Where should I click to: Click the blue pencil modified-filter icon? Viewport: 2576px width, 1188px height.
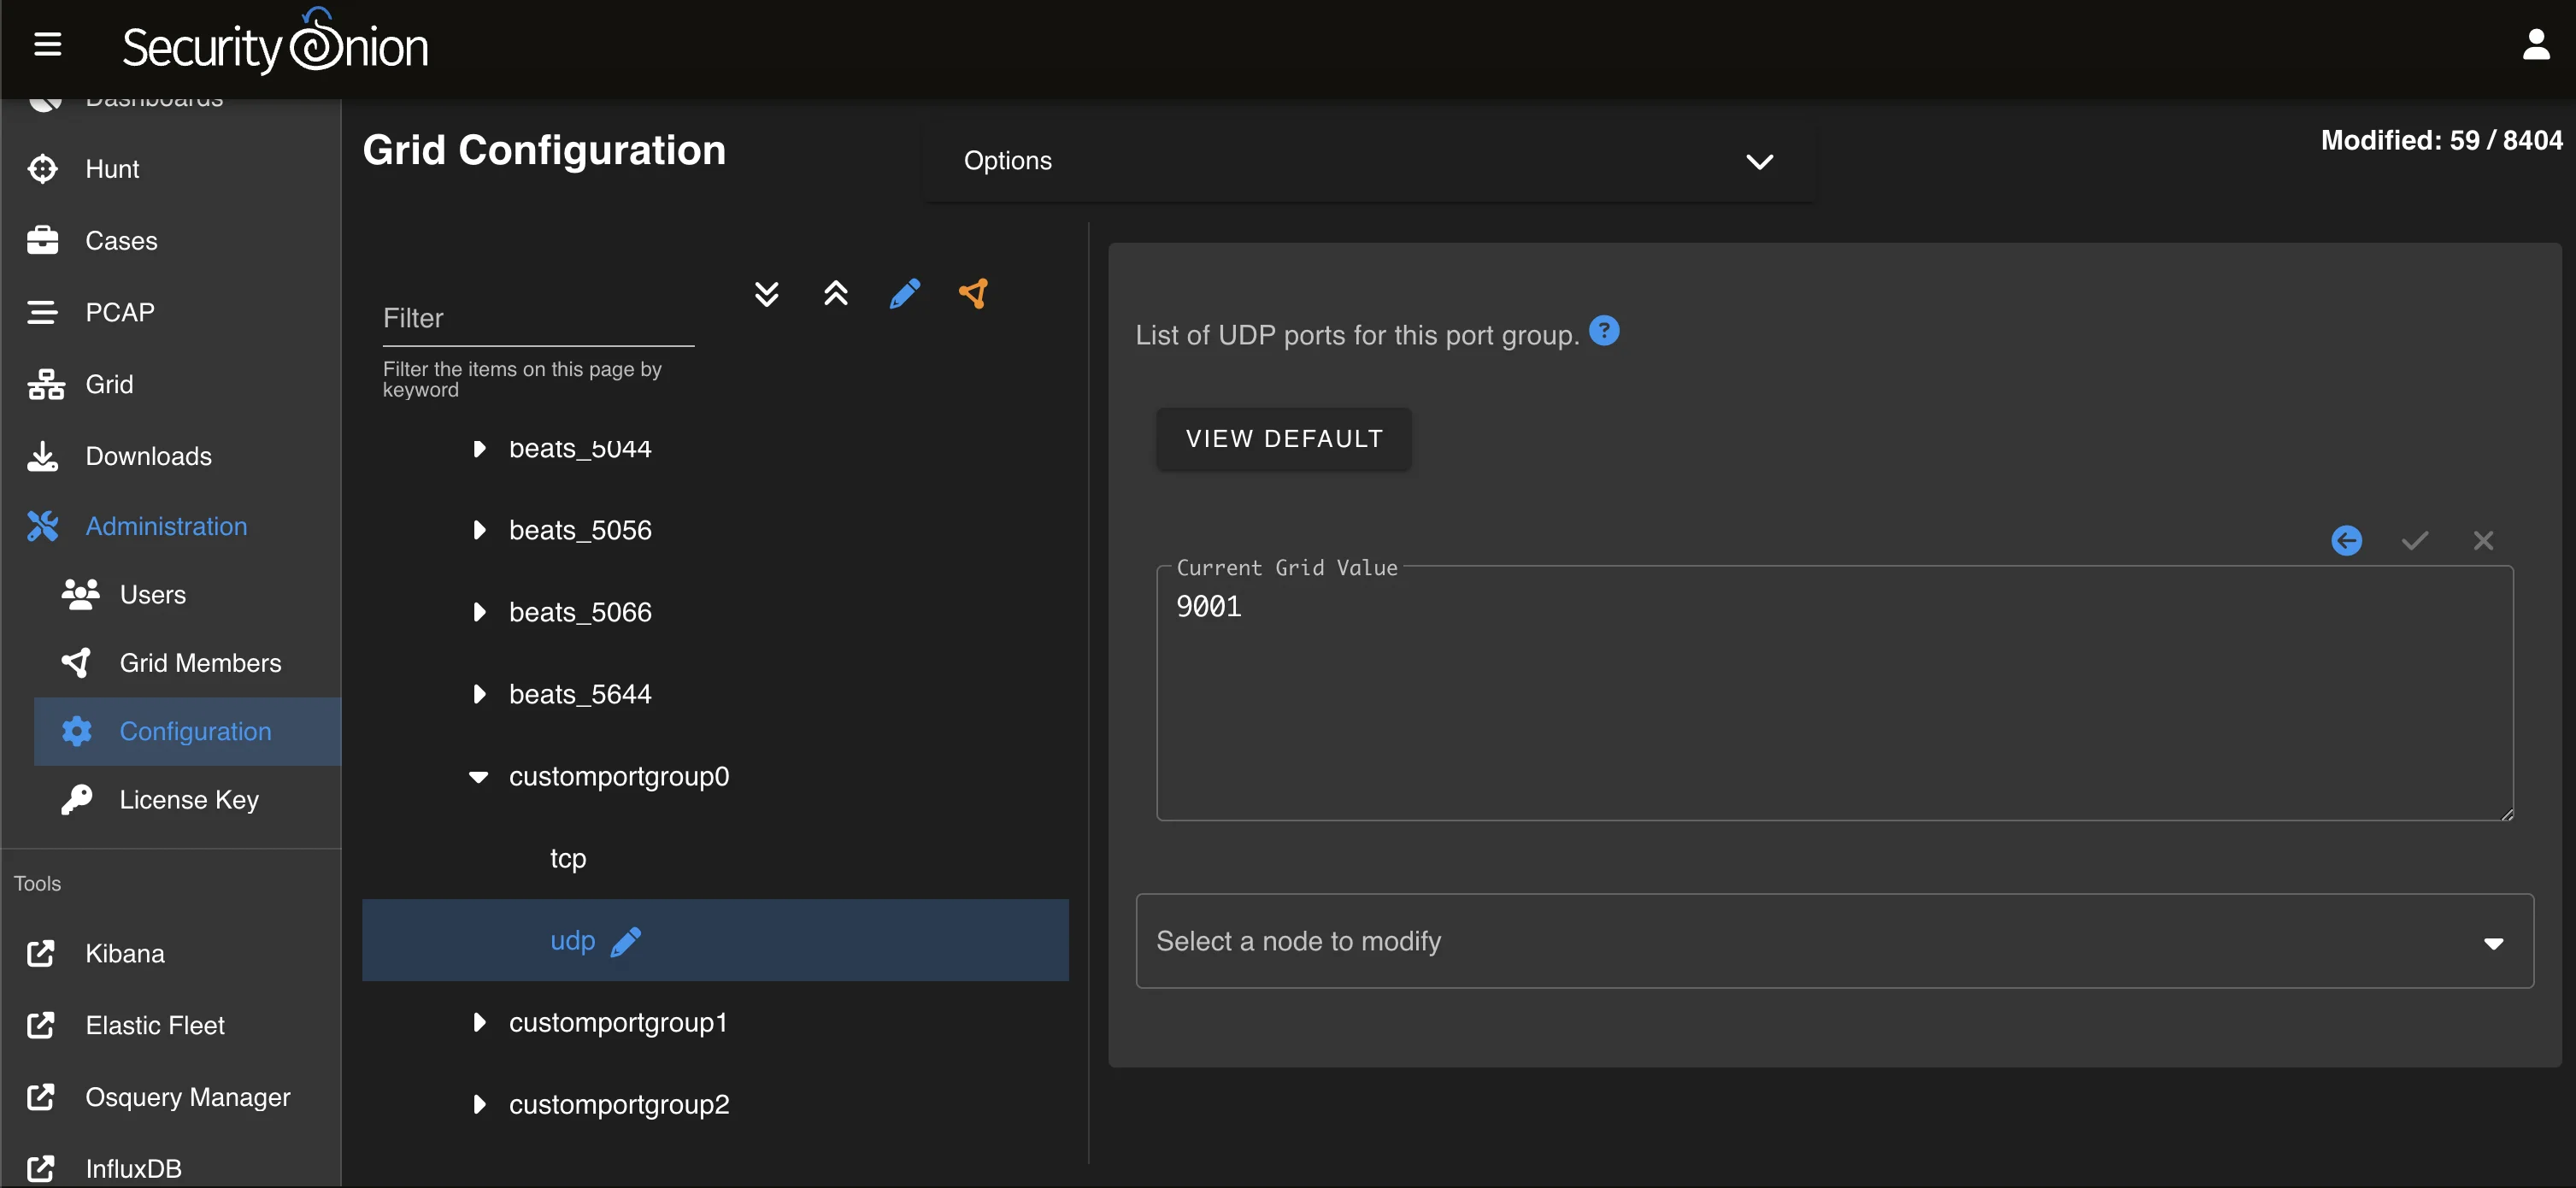point(904,293)
